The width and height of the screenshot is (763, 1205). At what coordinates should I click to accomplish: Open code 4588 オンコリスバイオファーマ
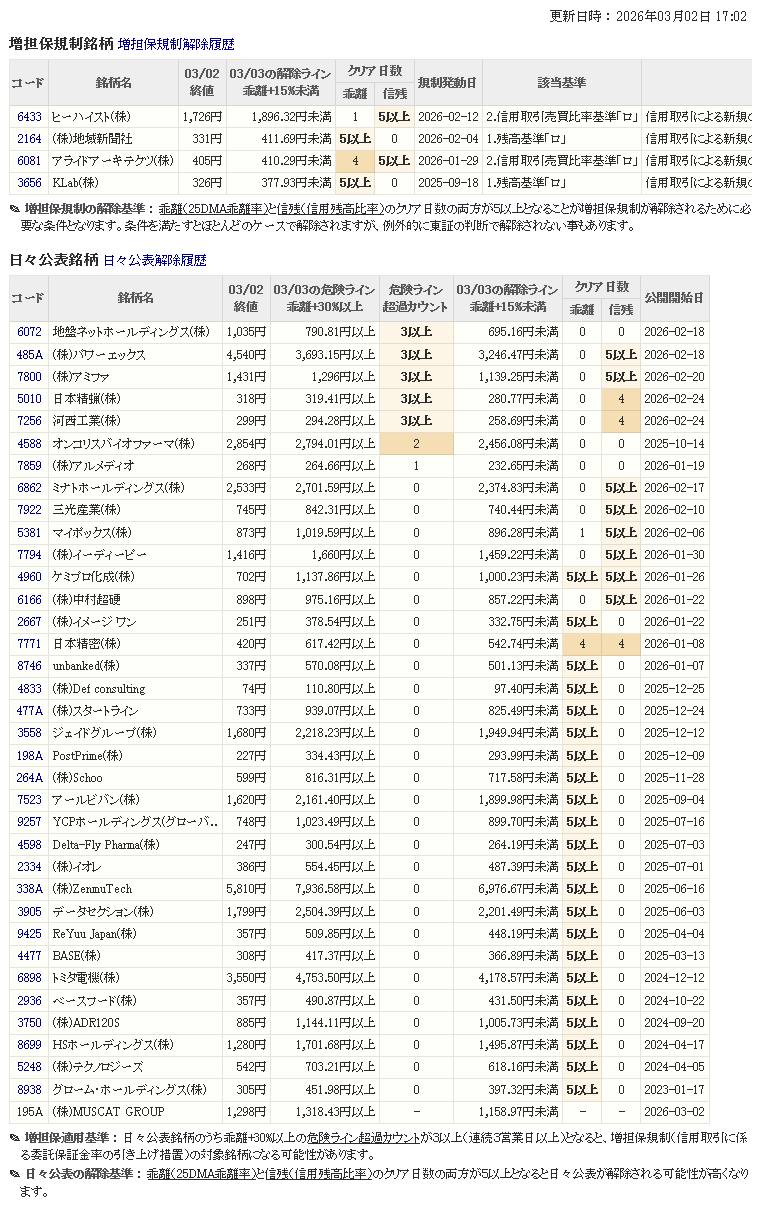[29, 444]
